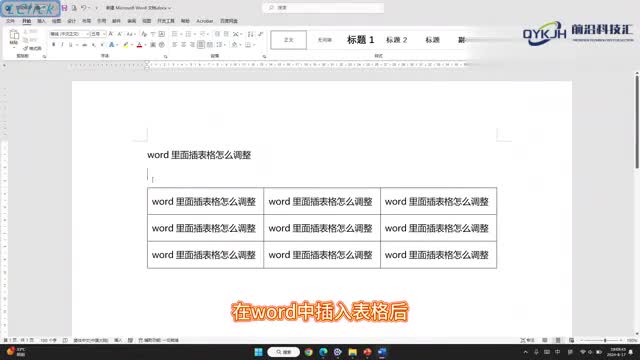Click the Decrease Font Size icon
Screen dimensions: 640x360
click(120, 34)
